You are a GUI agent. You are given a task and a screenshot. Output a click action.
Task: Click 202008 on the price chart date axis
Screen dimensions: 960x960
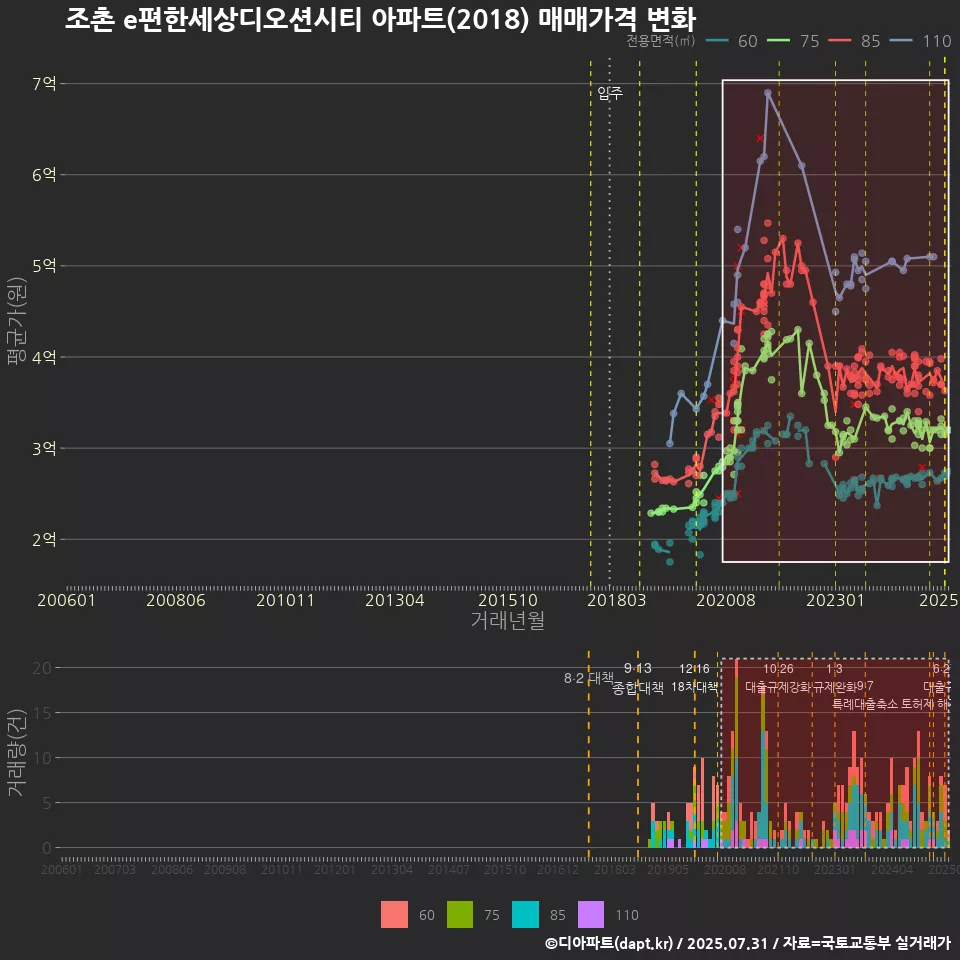coord(726,600)
